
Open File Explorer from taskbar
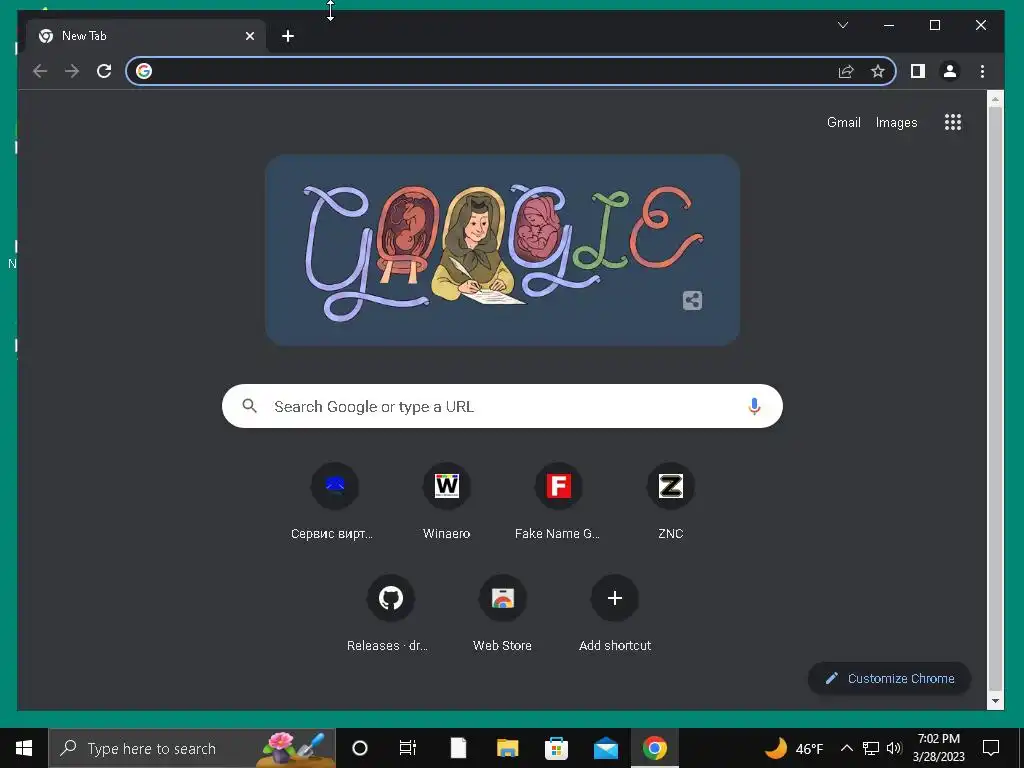pyautogui.click(x=507, y=748)
